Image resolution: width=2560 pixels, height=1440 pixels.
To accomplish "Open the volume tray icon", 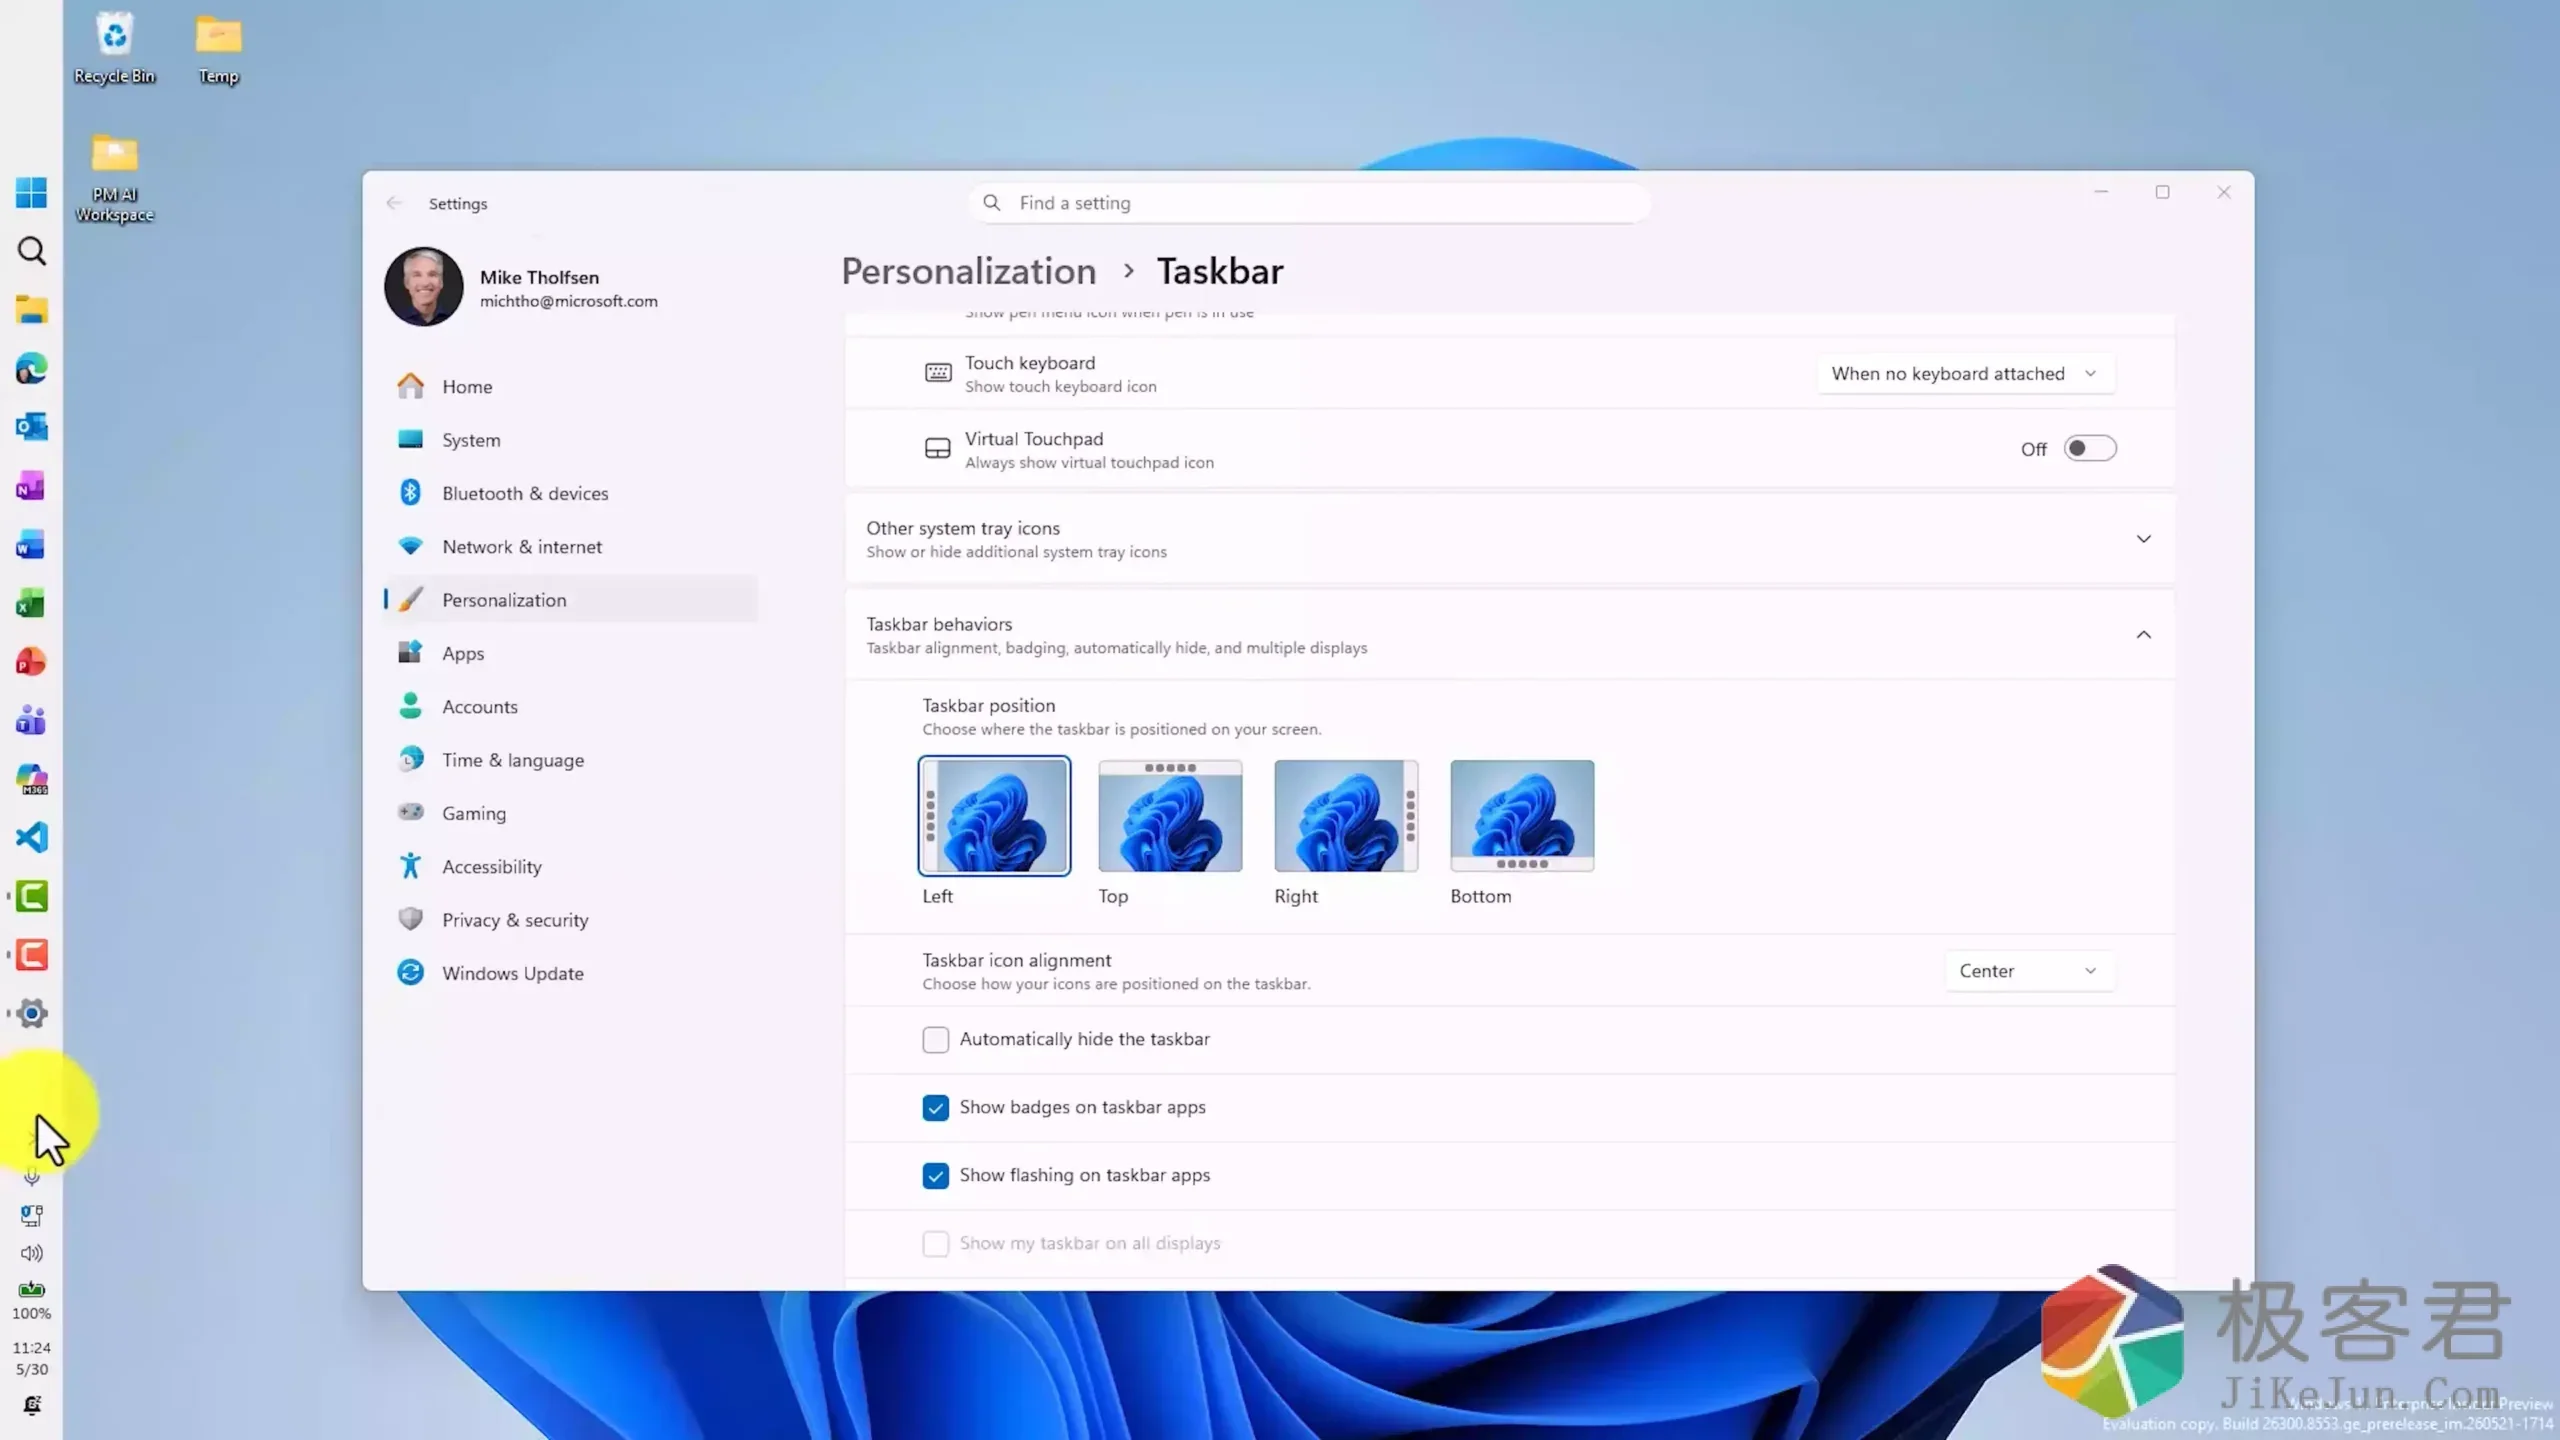I will click(31, 1253).
